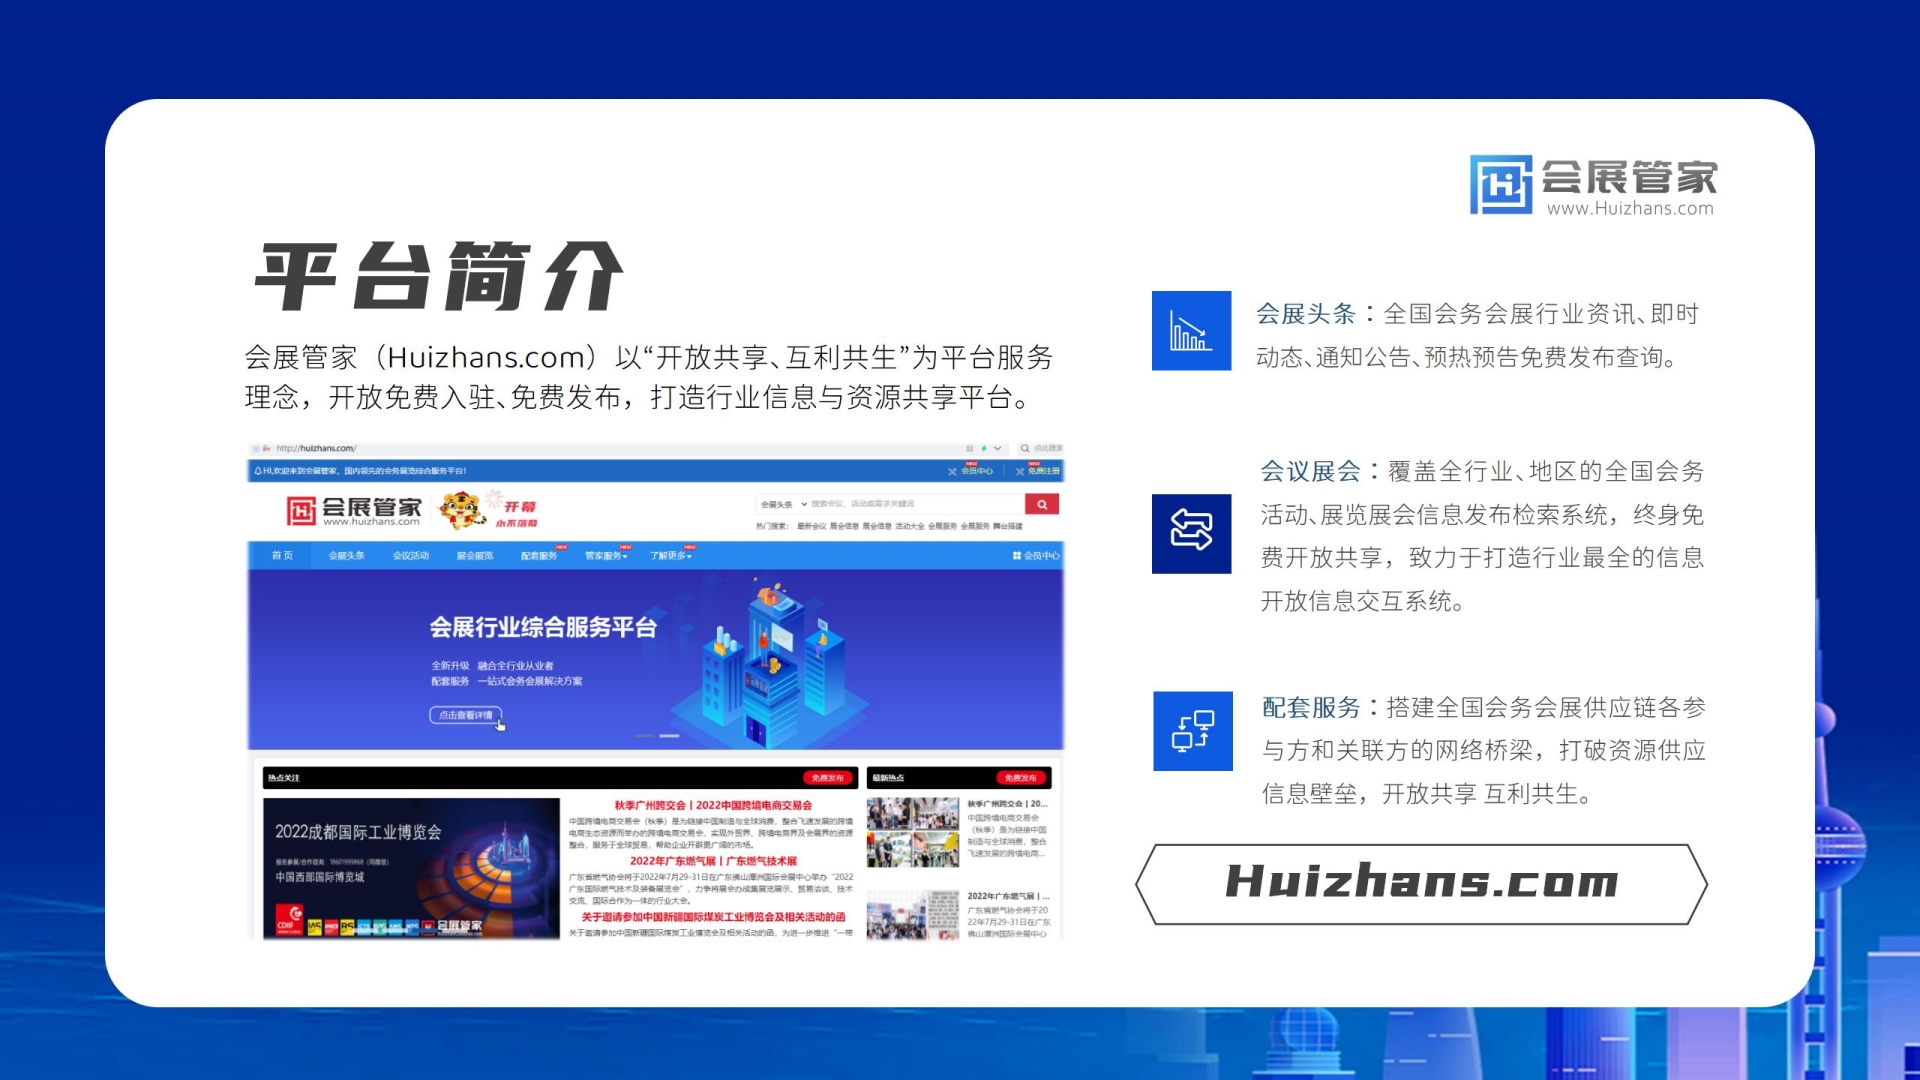Click the blue bar-chart icon for 会展头条
Screen dimensions: 1920x1080
point(1191,331)
